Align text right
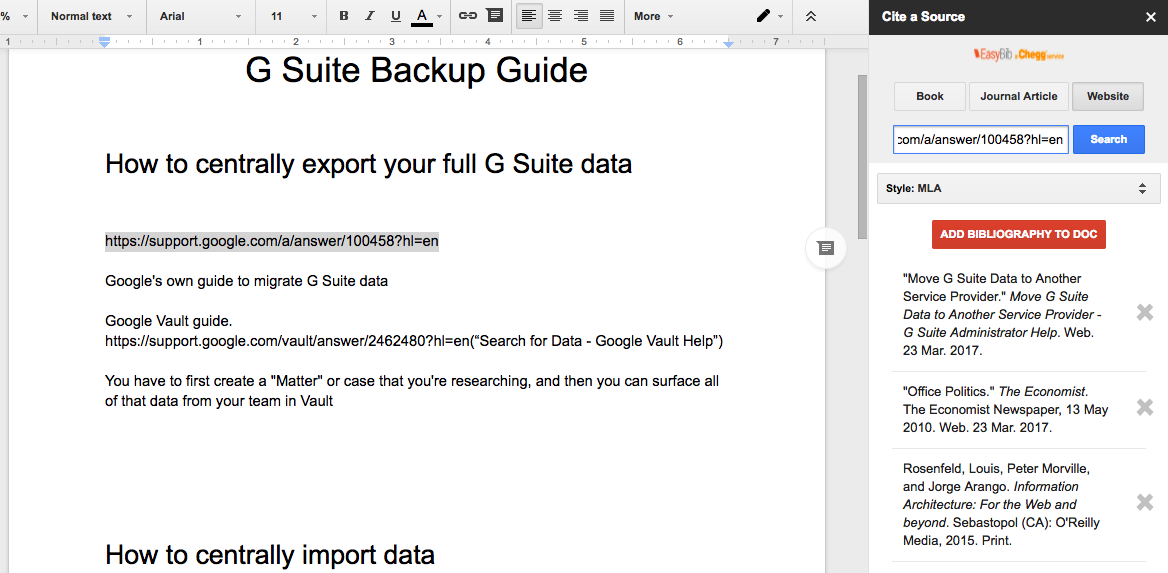1168x573 pixels. pyautogui.click(x=581, y=16)
